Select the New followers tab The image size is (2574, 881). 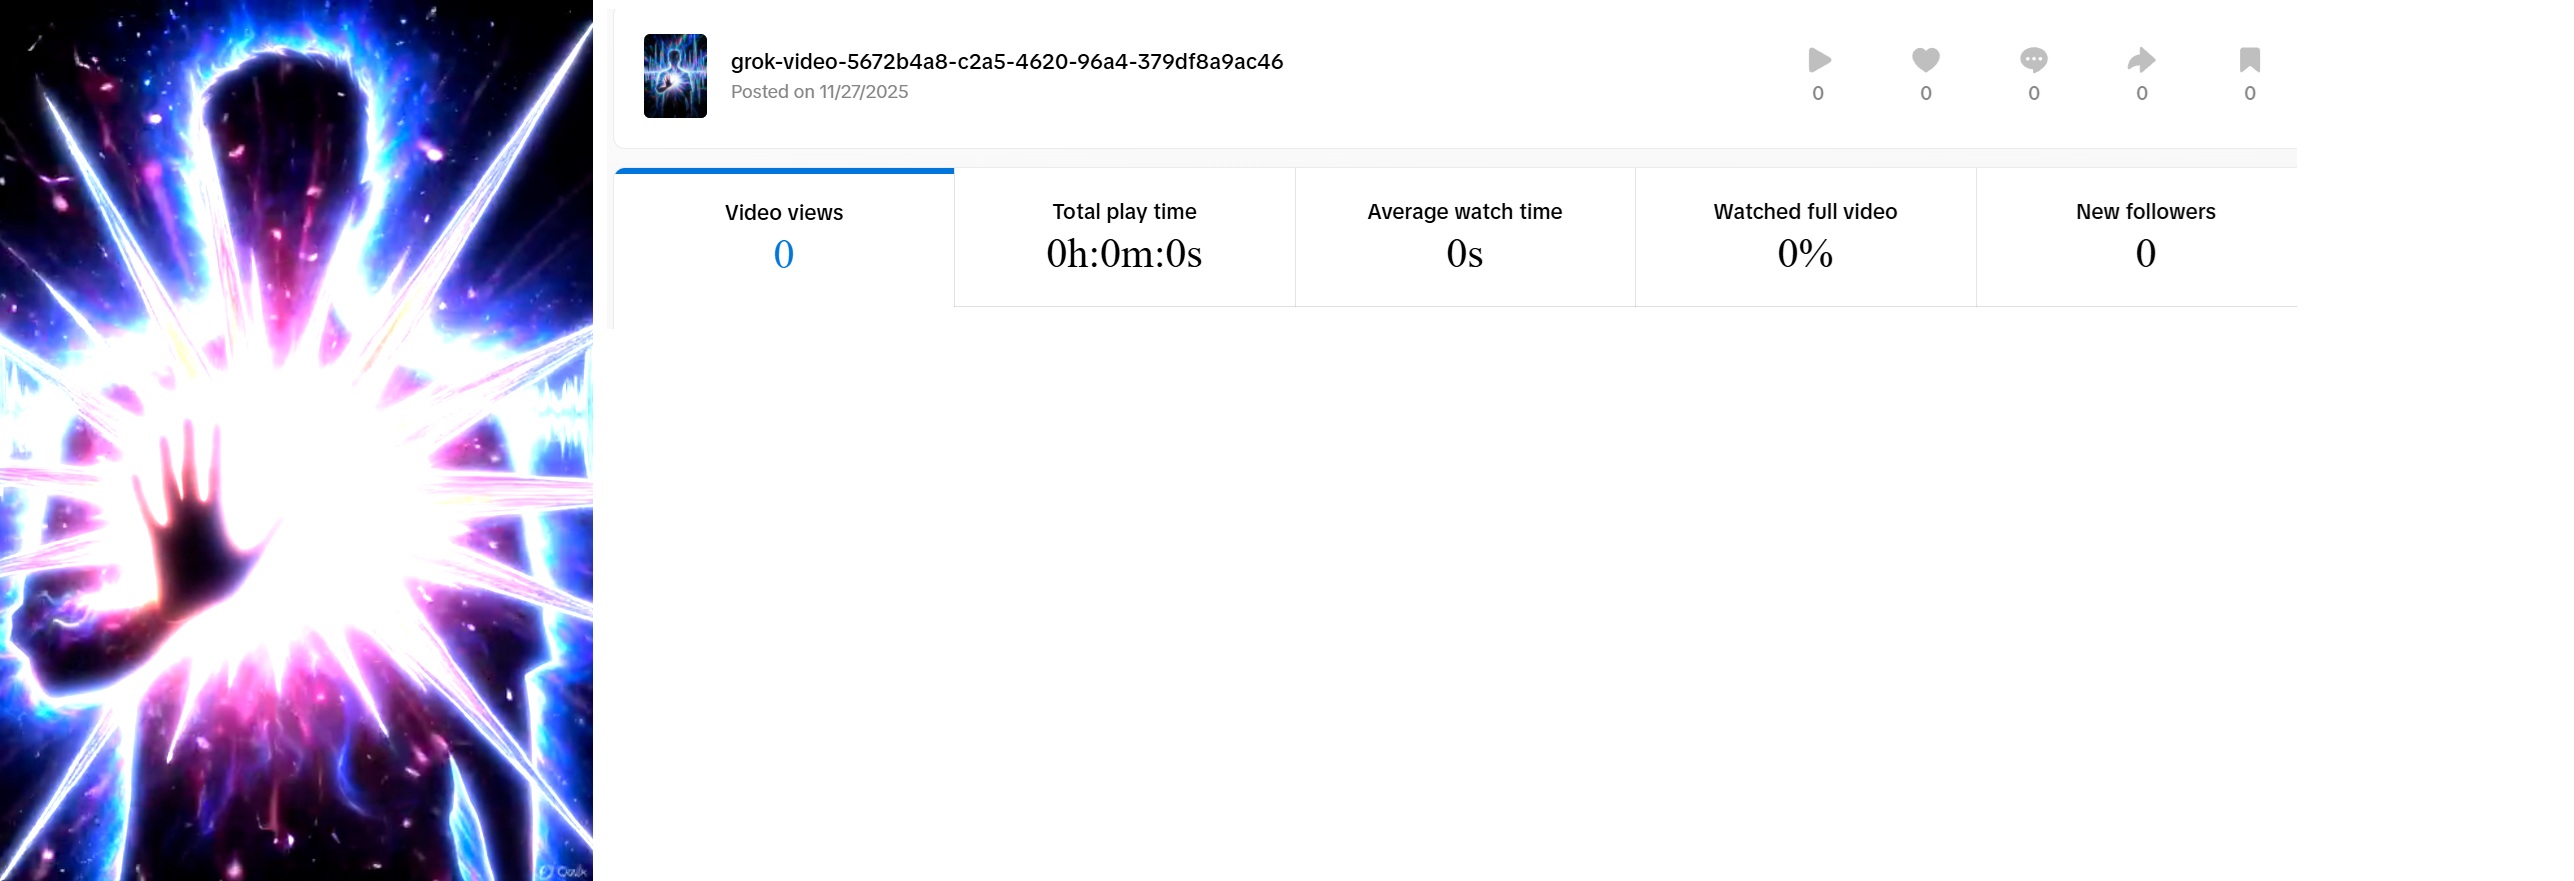click(2137, 238)
